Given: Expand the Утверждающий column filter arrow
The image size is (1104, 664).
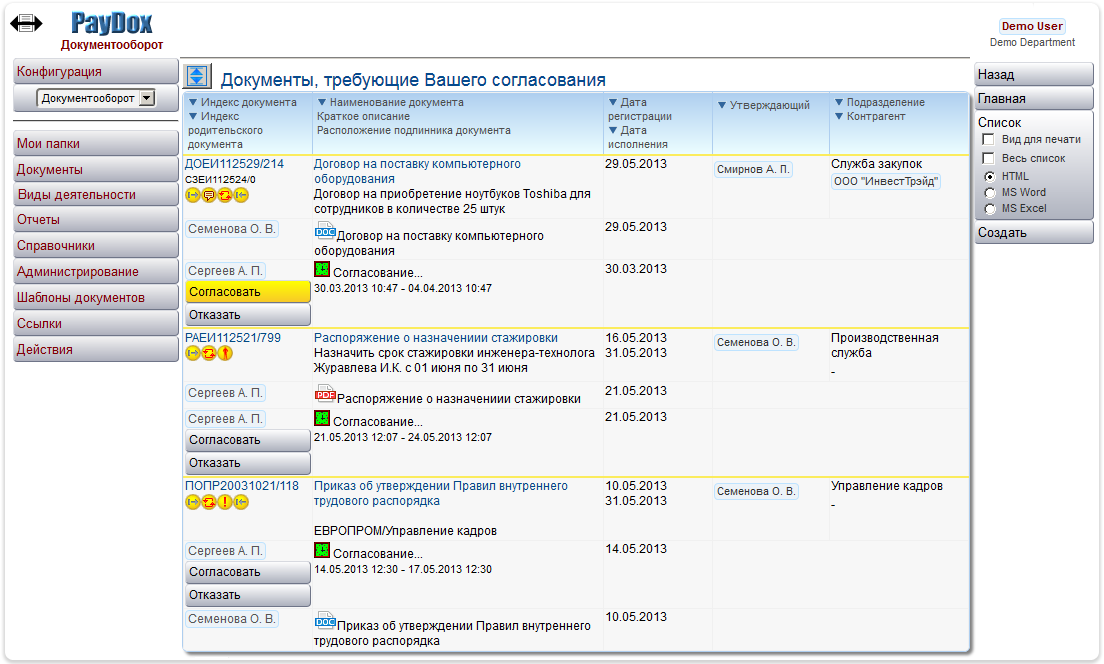Looking at the screenshot, I should 721,106.
